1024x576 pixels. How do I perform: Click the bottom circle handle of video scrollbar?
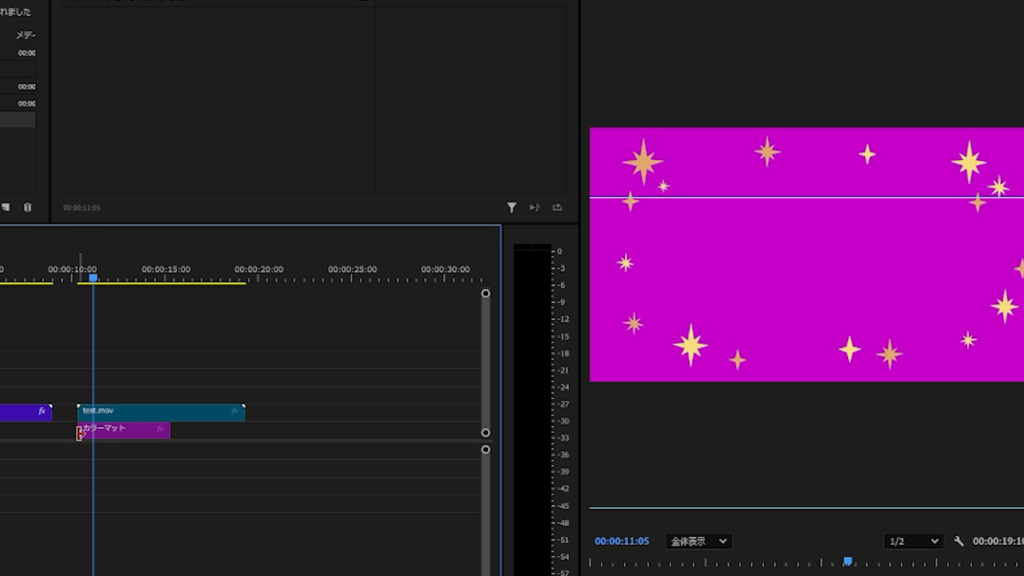coord(485,432)
